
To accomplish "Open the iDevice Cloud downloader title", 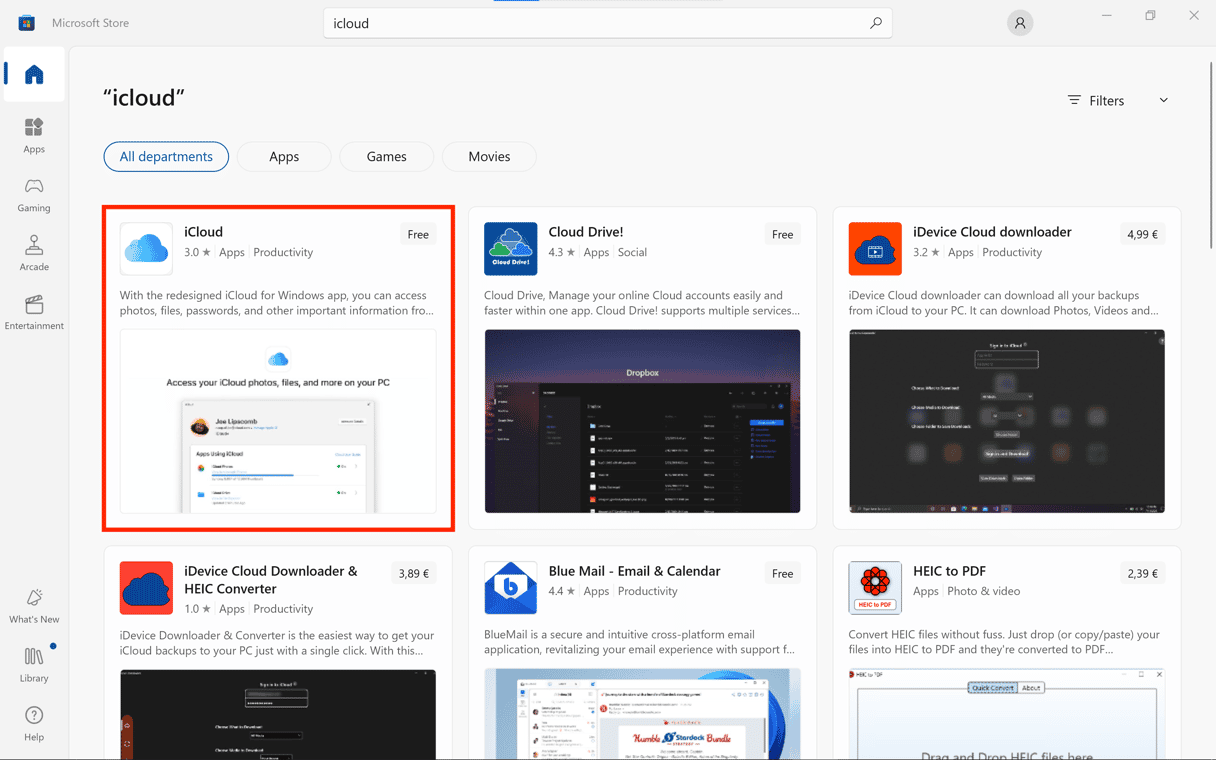I will 992,232.
